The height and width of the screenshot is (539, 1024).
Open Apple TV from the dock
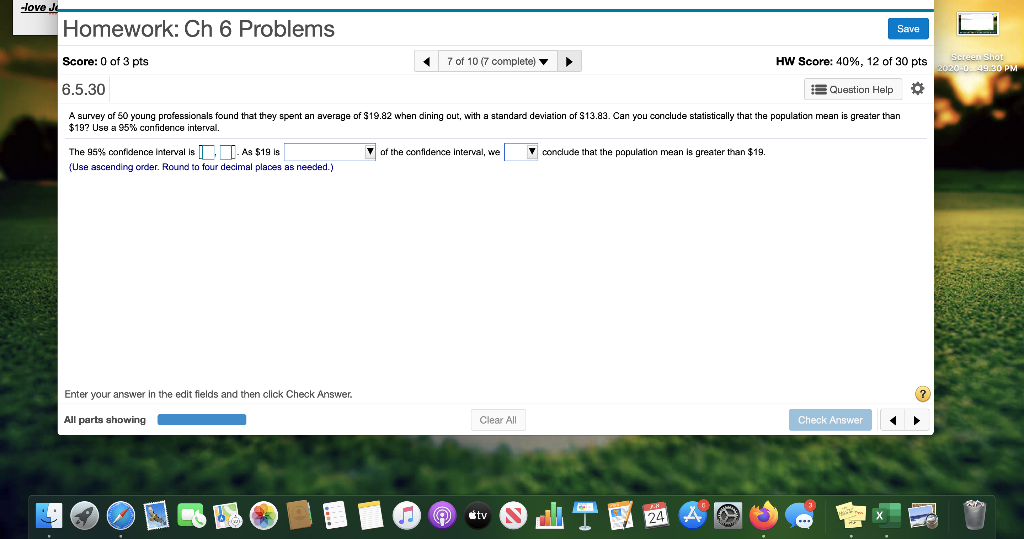click(x=478, y=515)
